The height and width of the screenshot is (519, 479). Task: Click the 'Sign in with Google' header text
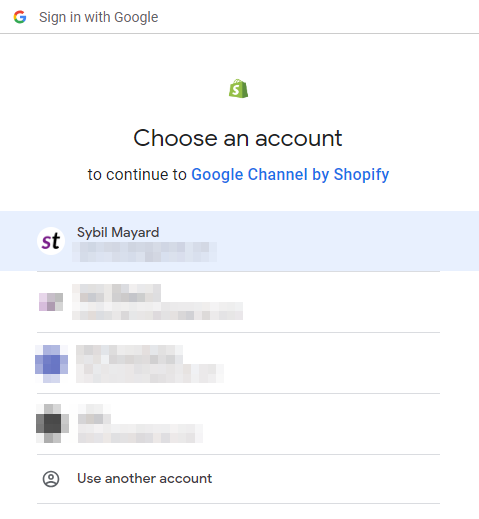[98, 17]
